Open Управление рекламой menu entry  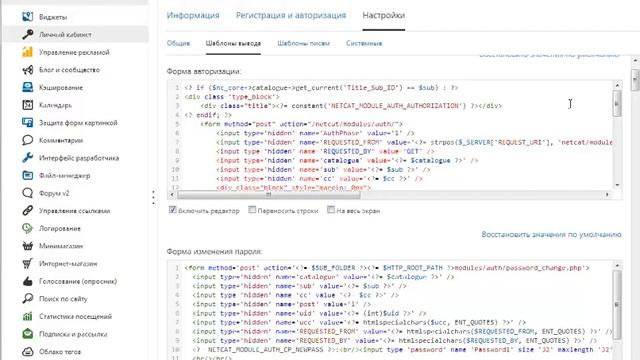[x=74, y=52]
